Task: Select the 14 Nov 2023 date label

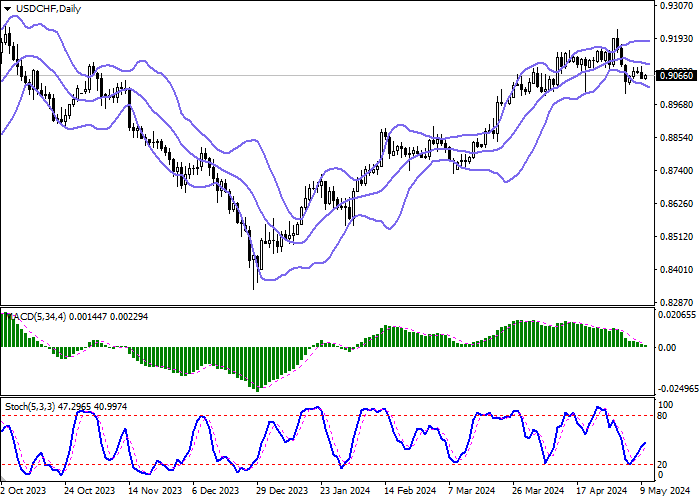Action: 155,491
